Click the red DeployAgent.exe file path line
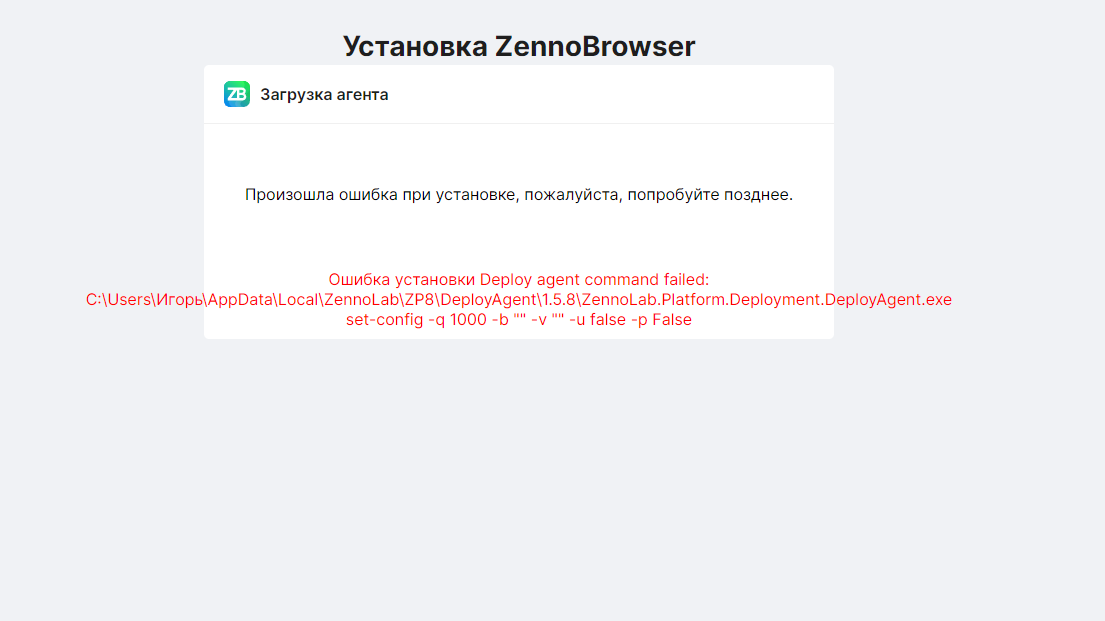 (519, 300)
